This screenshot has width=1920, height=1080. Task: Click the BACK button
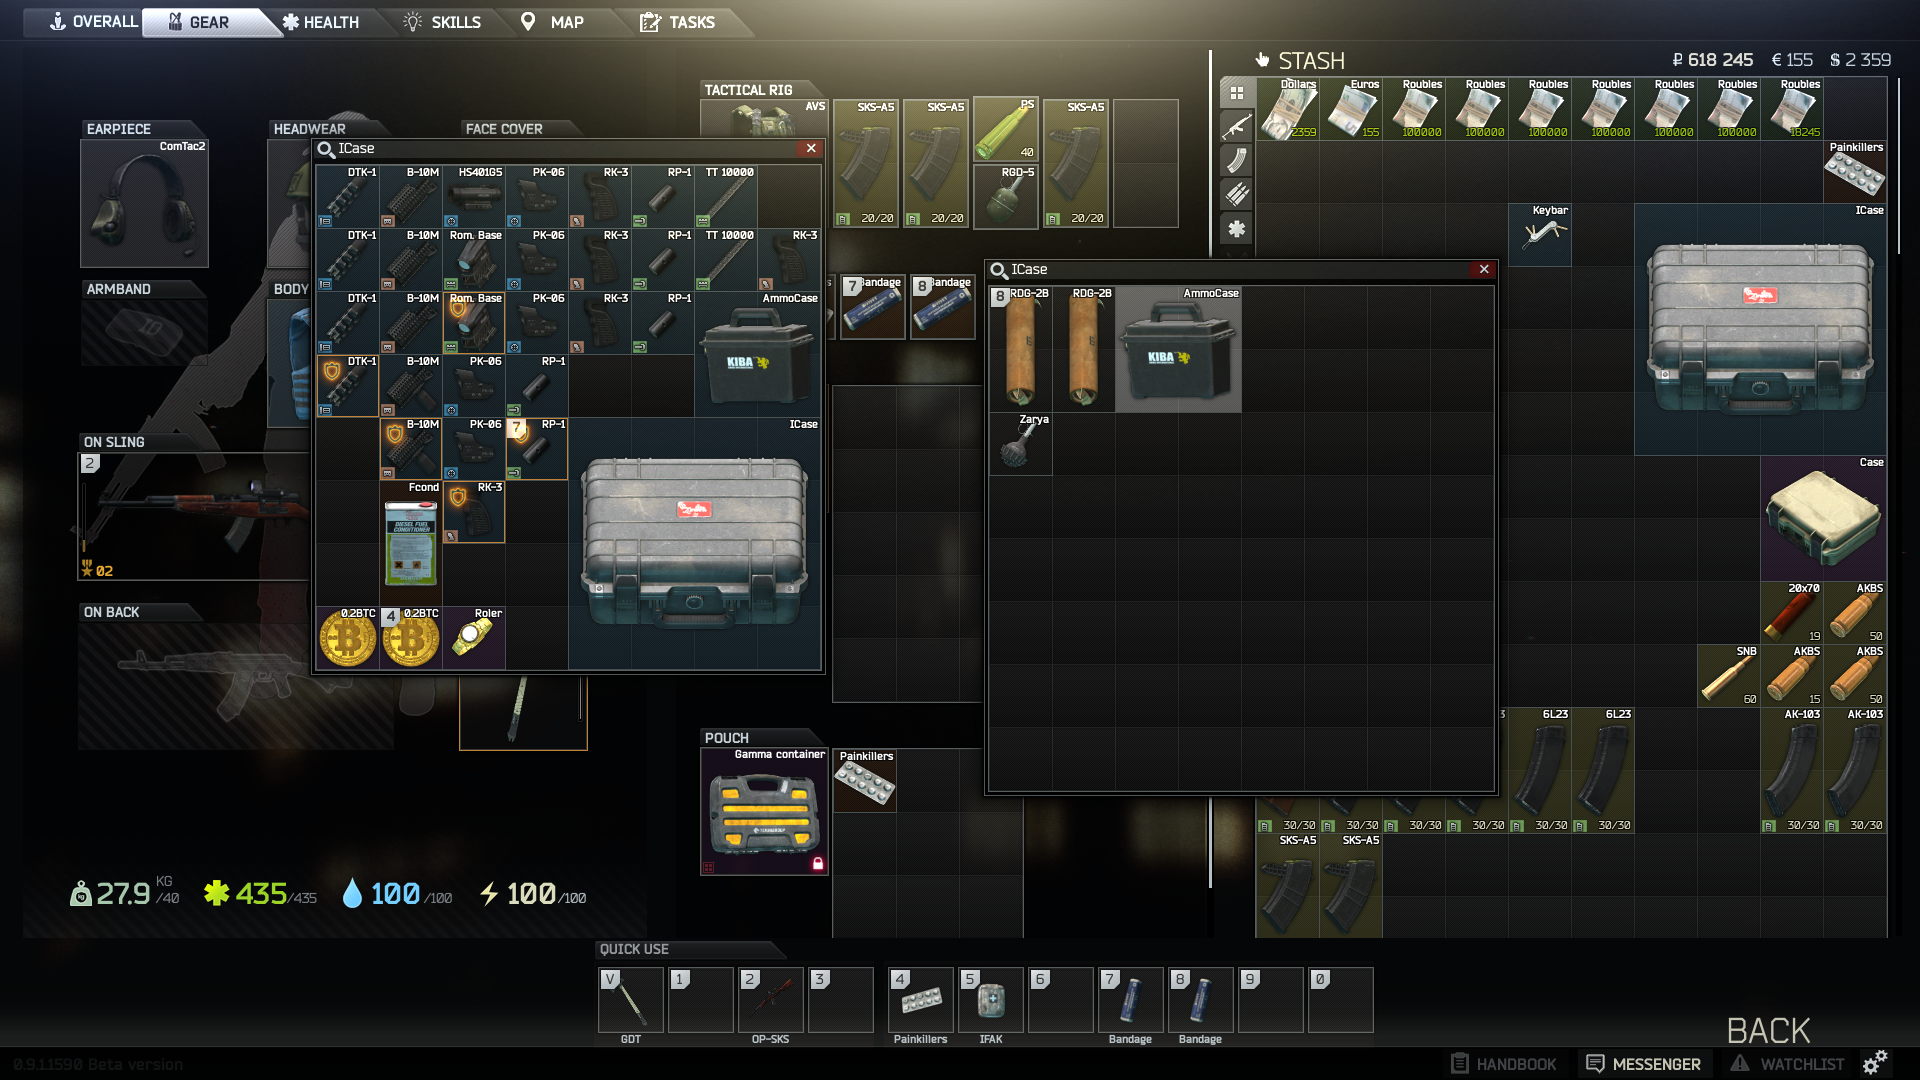[x=1768, y=1030]
